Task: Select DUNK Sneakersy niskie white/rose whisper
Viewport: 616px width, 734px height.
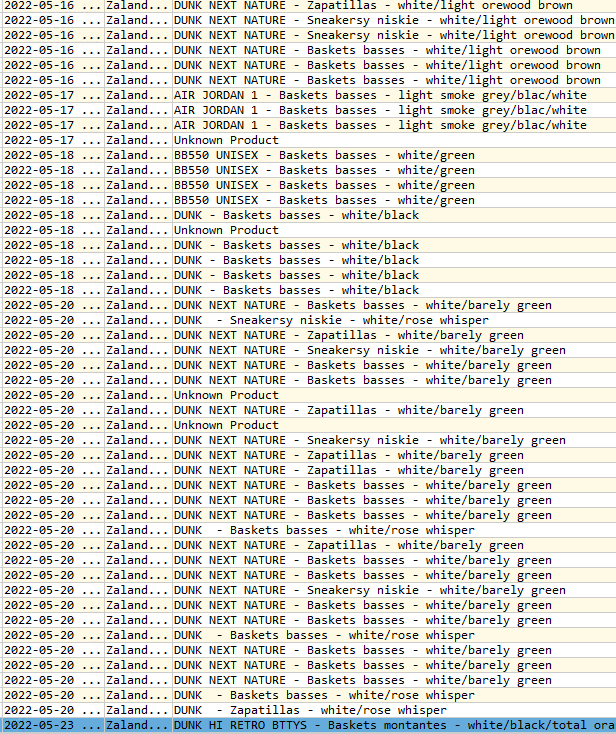Action: click(394, 320)
